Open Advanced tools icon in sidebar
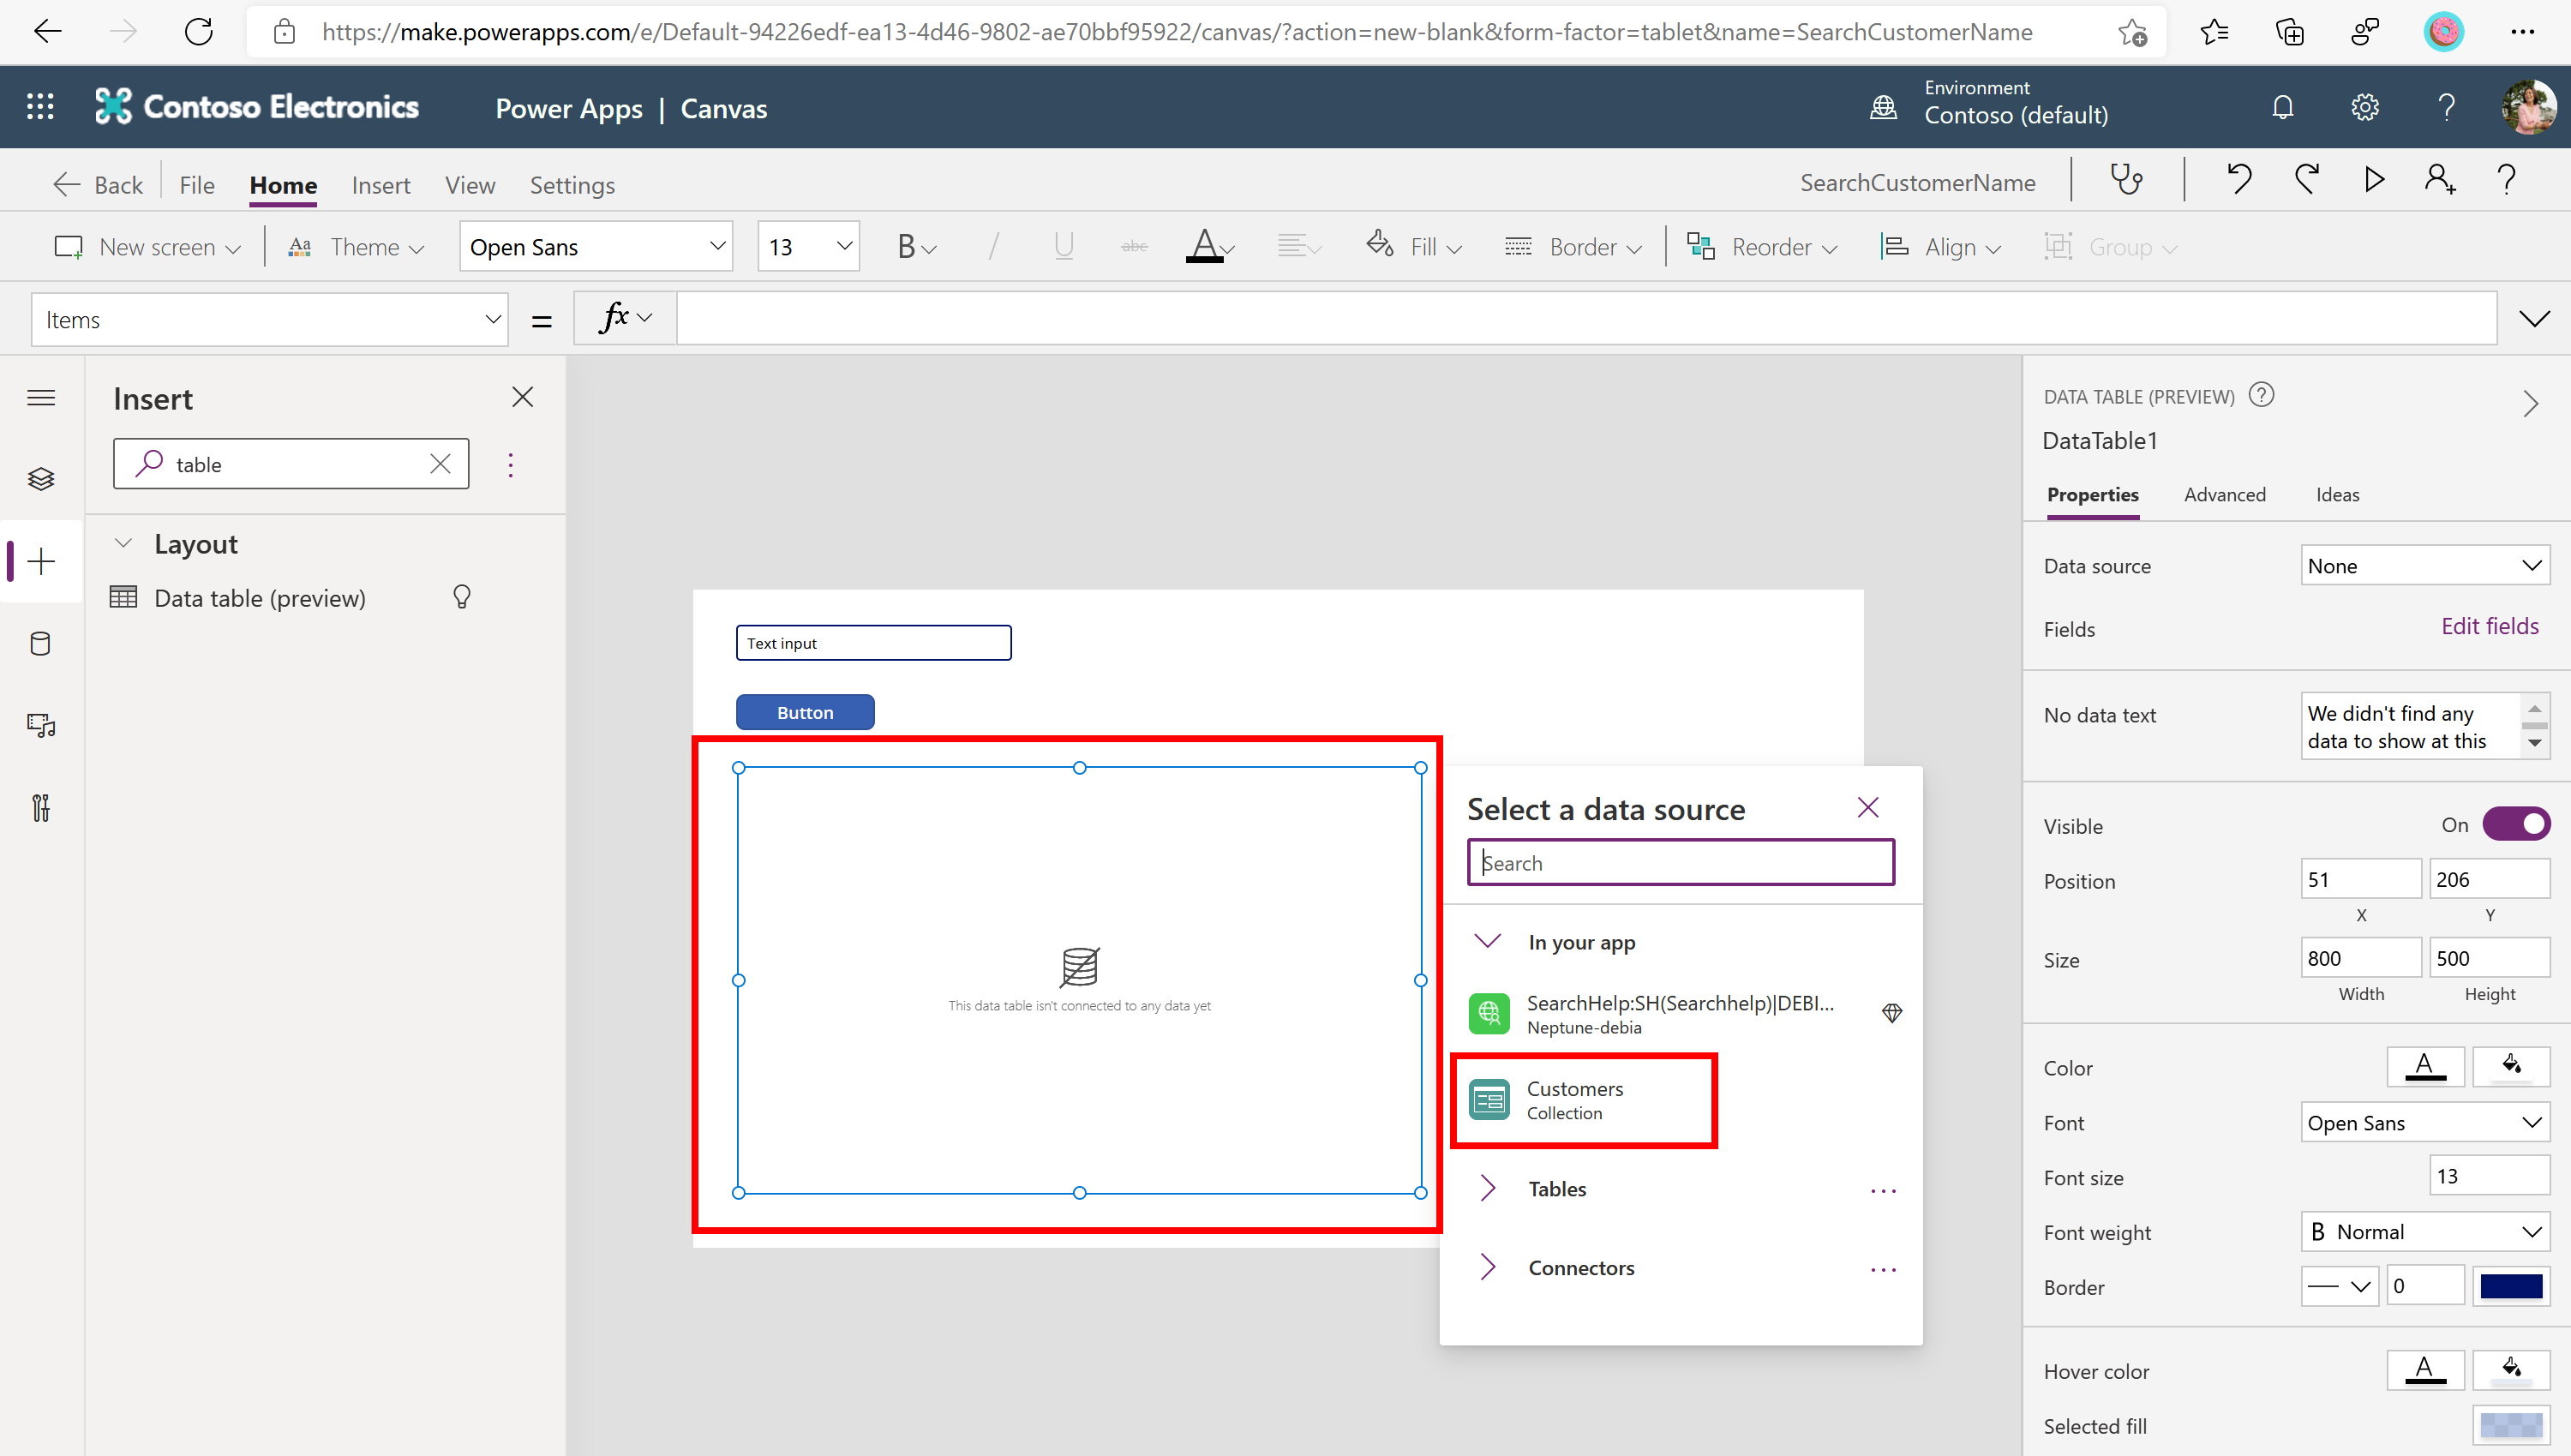 [x=41, y=807]
